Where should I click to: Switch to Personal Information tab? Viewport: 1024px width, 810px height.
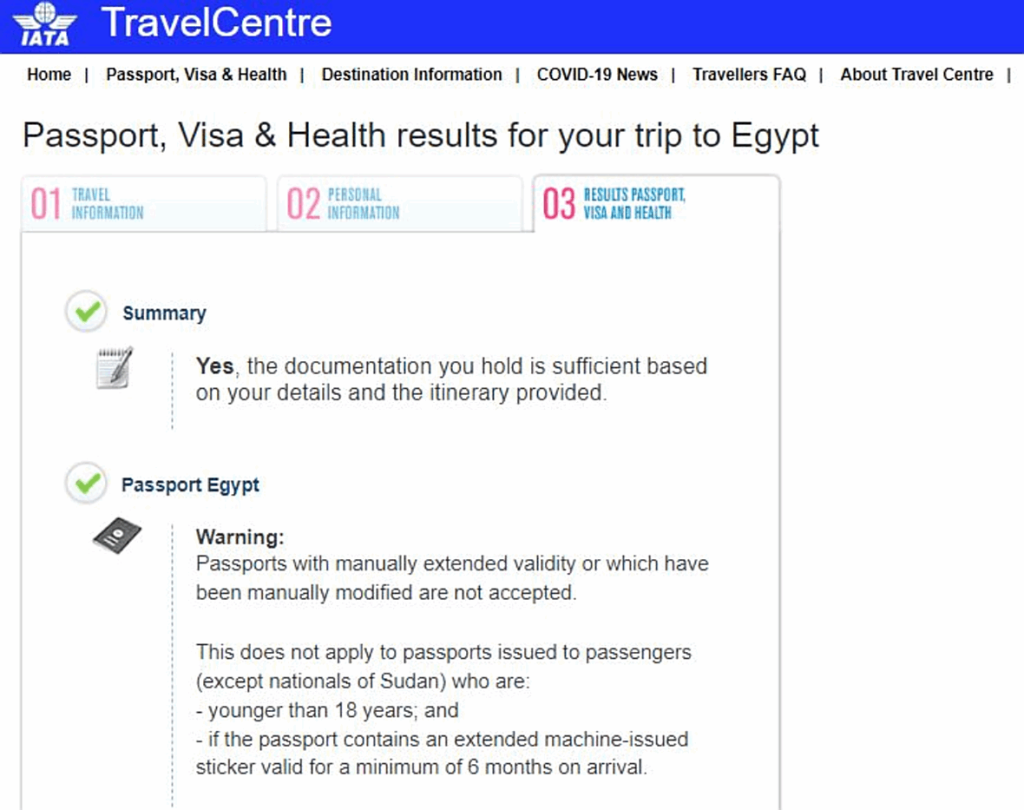point(363,204)
